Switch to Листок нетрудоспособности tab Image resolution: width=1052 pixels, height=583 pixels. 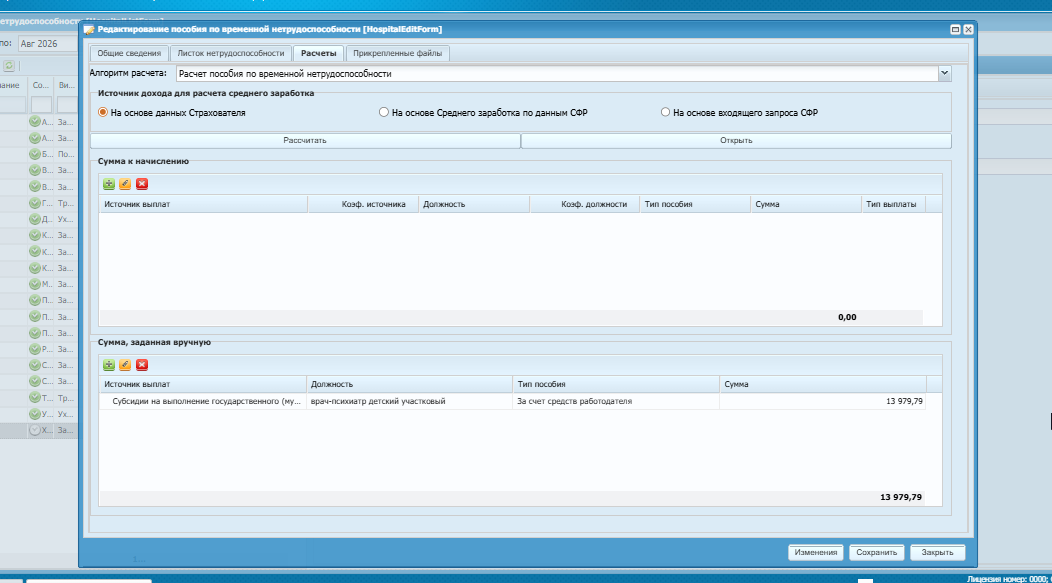(x=231, y=53)
